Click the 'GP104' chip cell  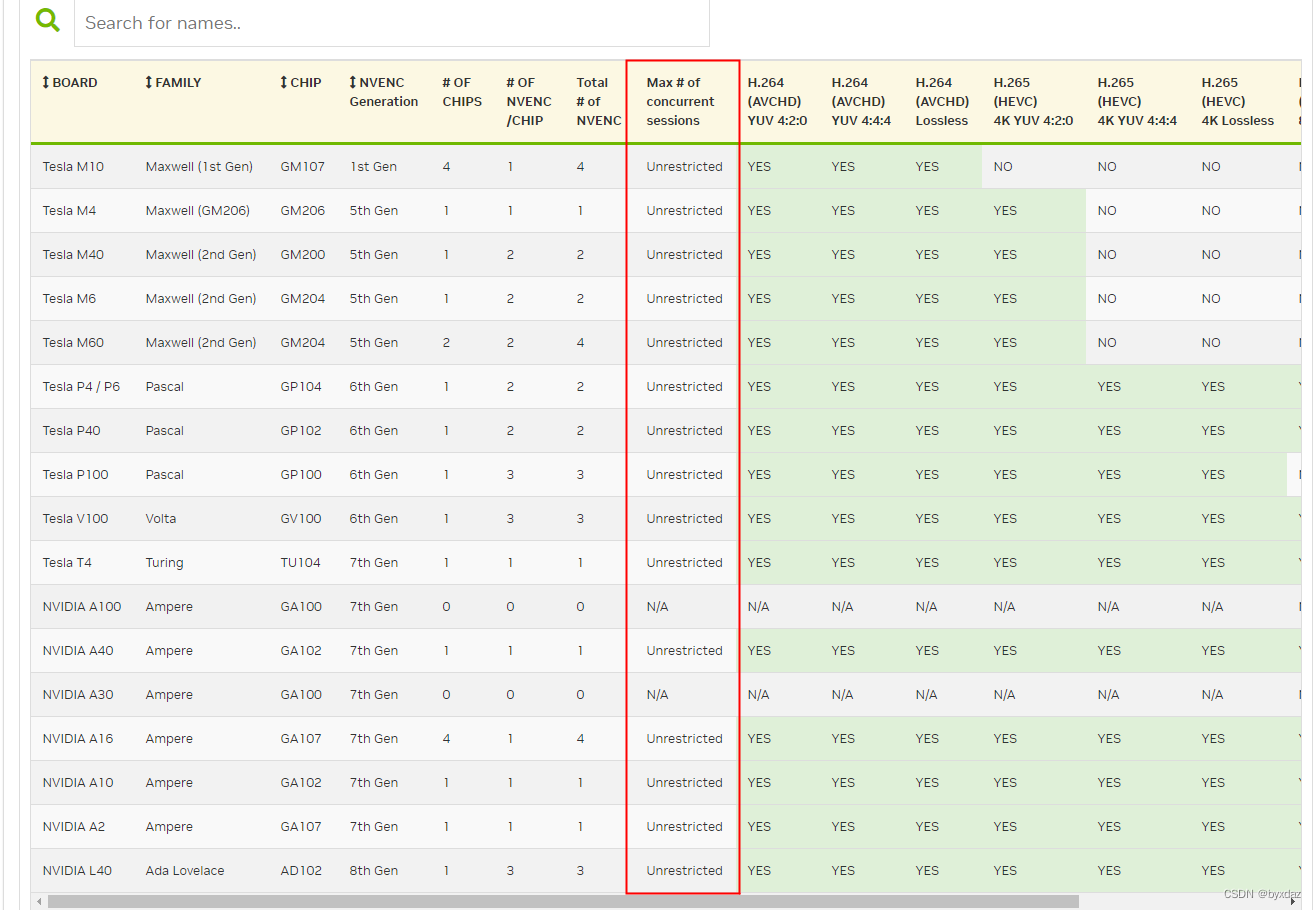[x=301, y=387]
